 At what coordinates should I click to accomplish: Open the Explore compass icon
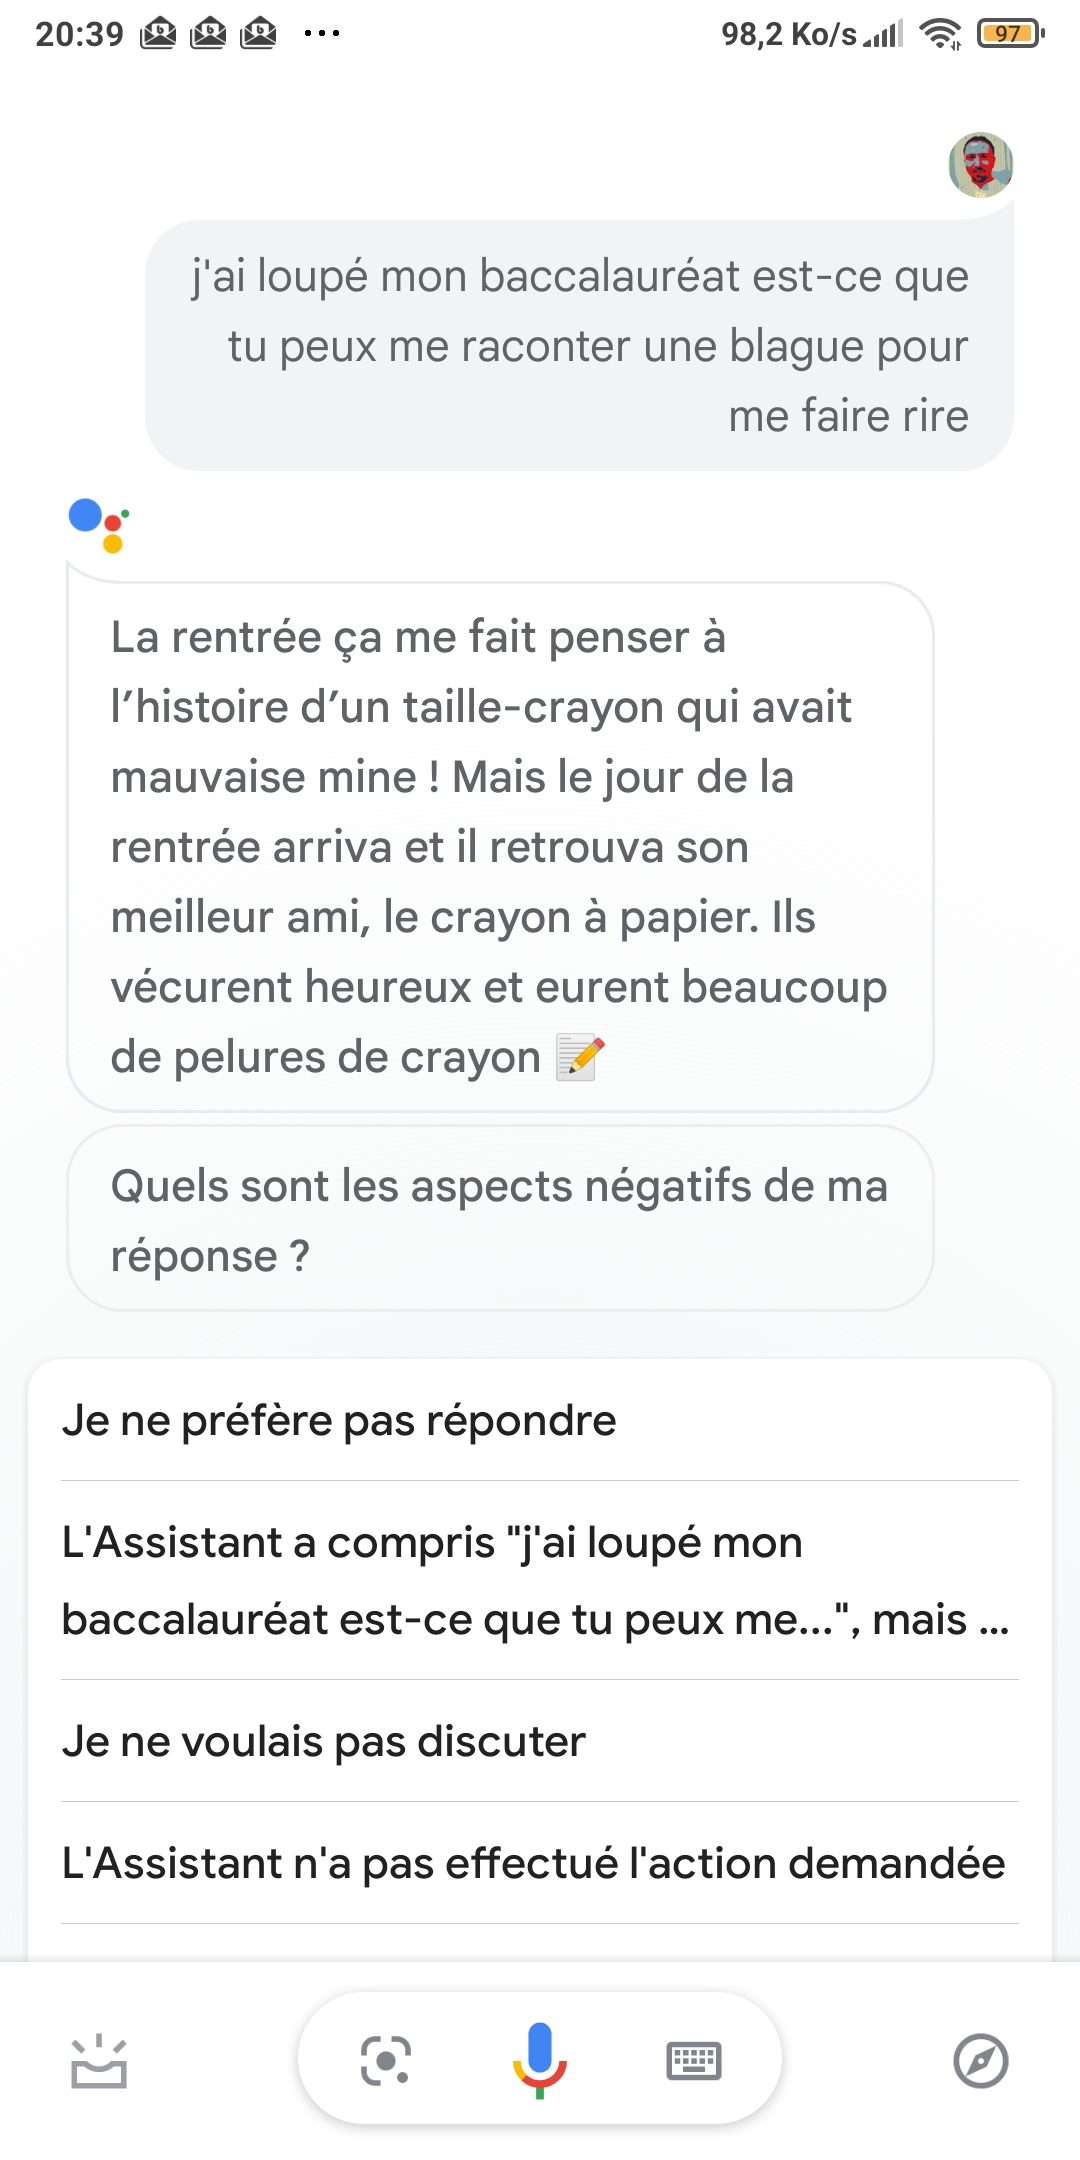click(980, 2060)
